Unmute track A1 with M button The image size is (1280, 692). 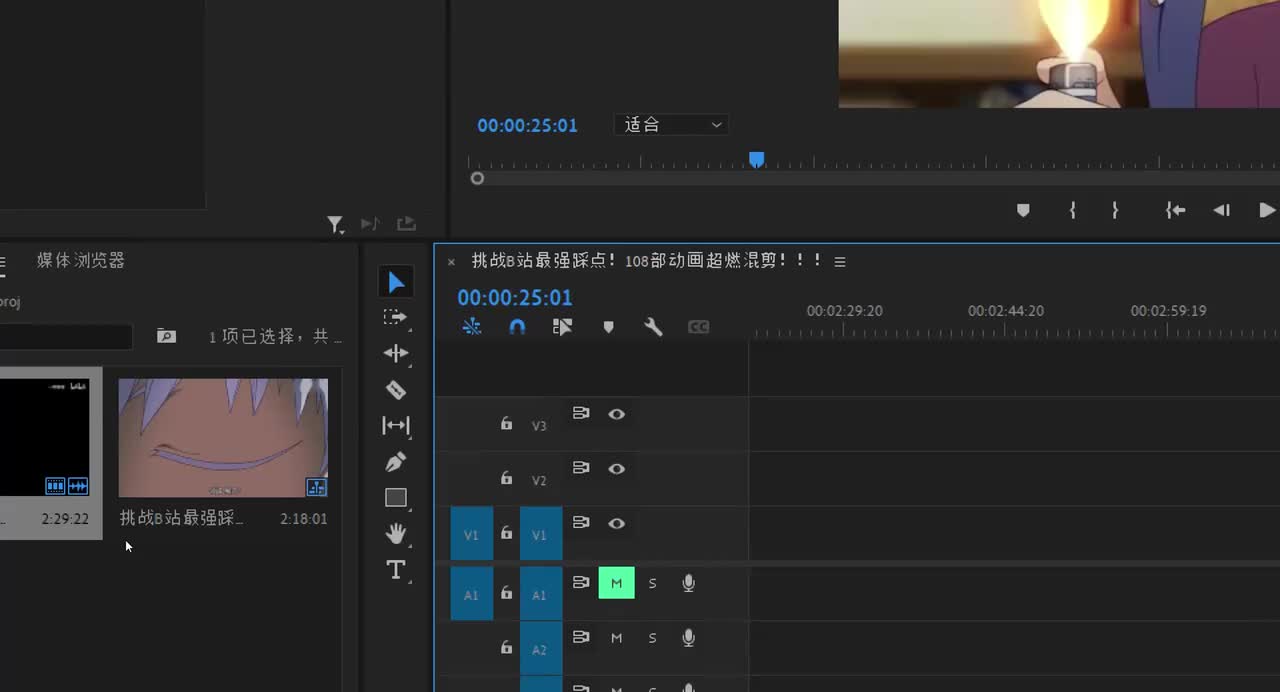pos(616,583)
